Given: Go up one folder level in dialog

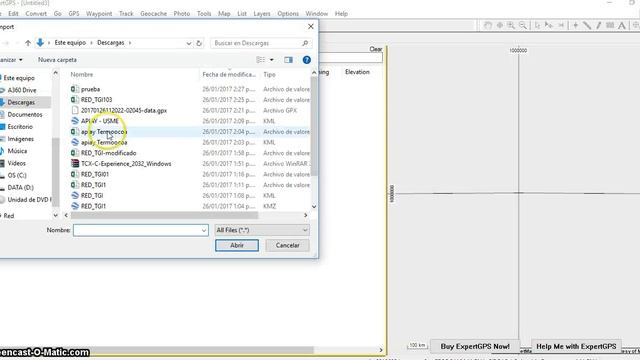Looking at the screenshot, I should [x=28, y=42].
